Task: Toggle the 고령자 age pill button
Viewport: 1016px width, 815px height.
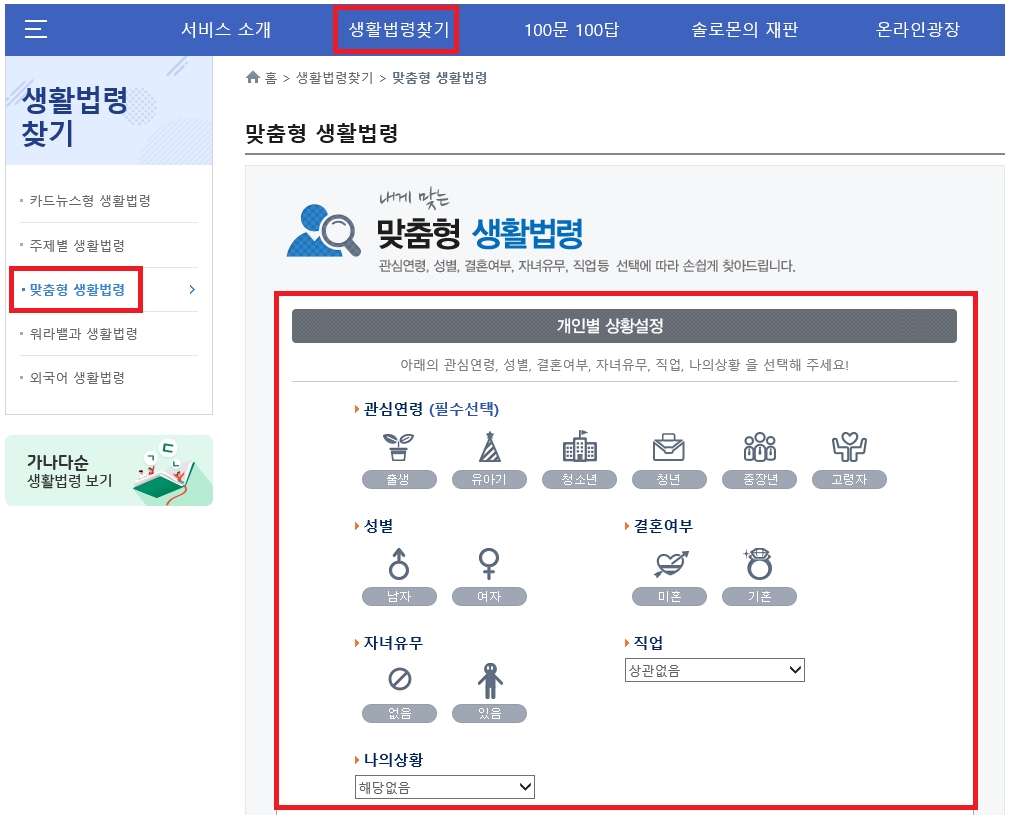Action: point(849,479)
